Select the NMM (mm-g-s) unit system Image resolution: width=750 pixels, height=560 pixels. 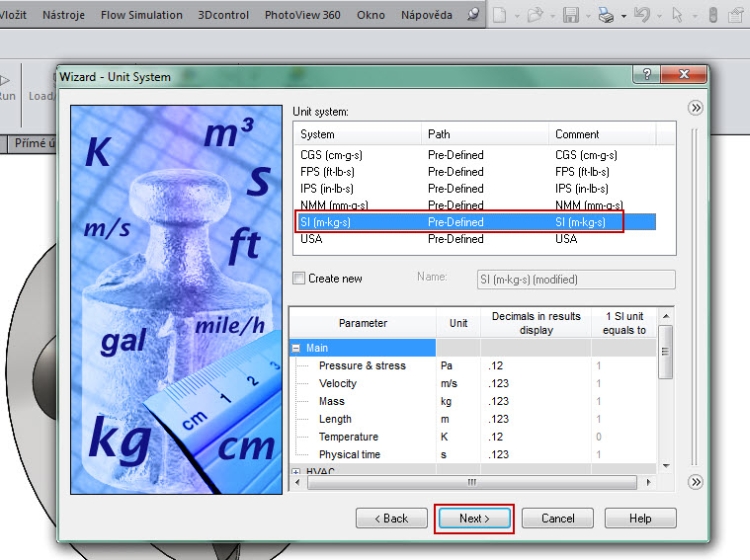(474, 205)
